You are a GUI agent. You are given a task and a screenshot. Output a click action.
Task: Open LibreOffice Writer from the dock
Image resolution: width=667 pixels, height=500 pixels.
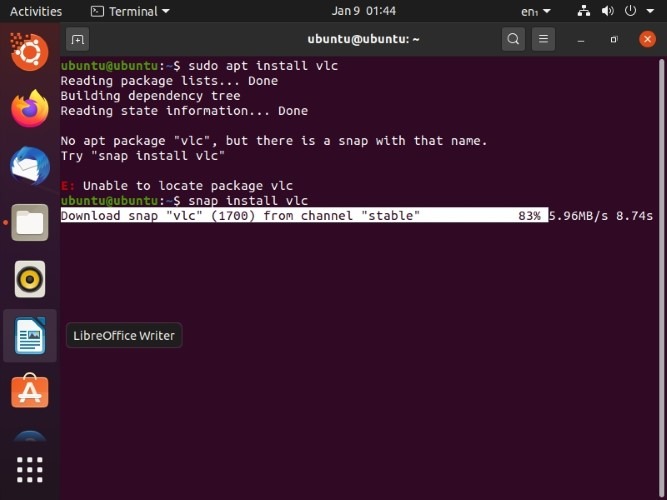[x=30, y=336]
